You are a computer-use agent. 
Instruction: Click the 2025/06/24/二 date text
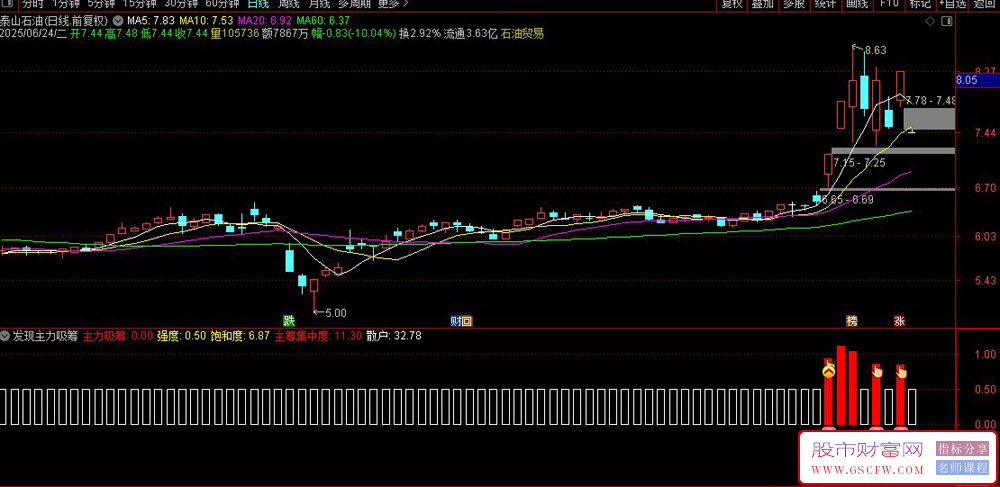click(34, 34)
